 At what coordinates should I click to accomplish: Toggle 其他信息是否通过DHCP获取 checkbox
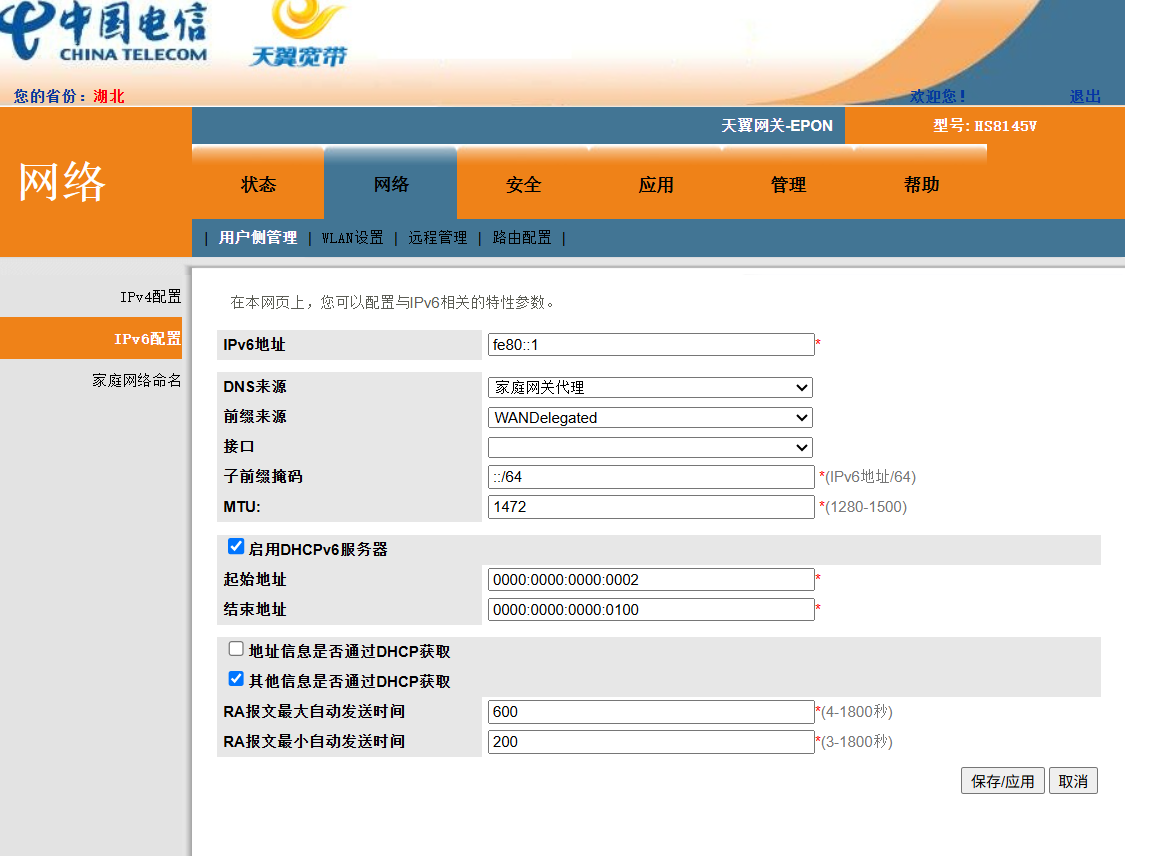click(x=236, y=678)
